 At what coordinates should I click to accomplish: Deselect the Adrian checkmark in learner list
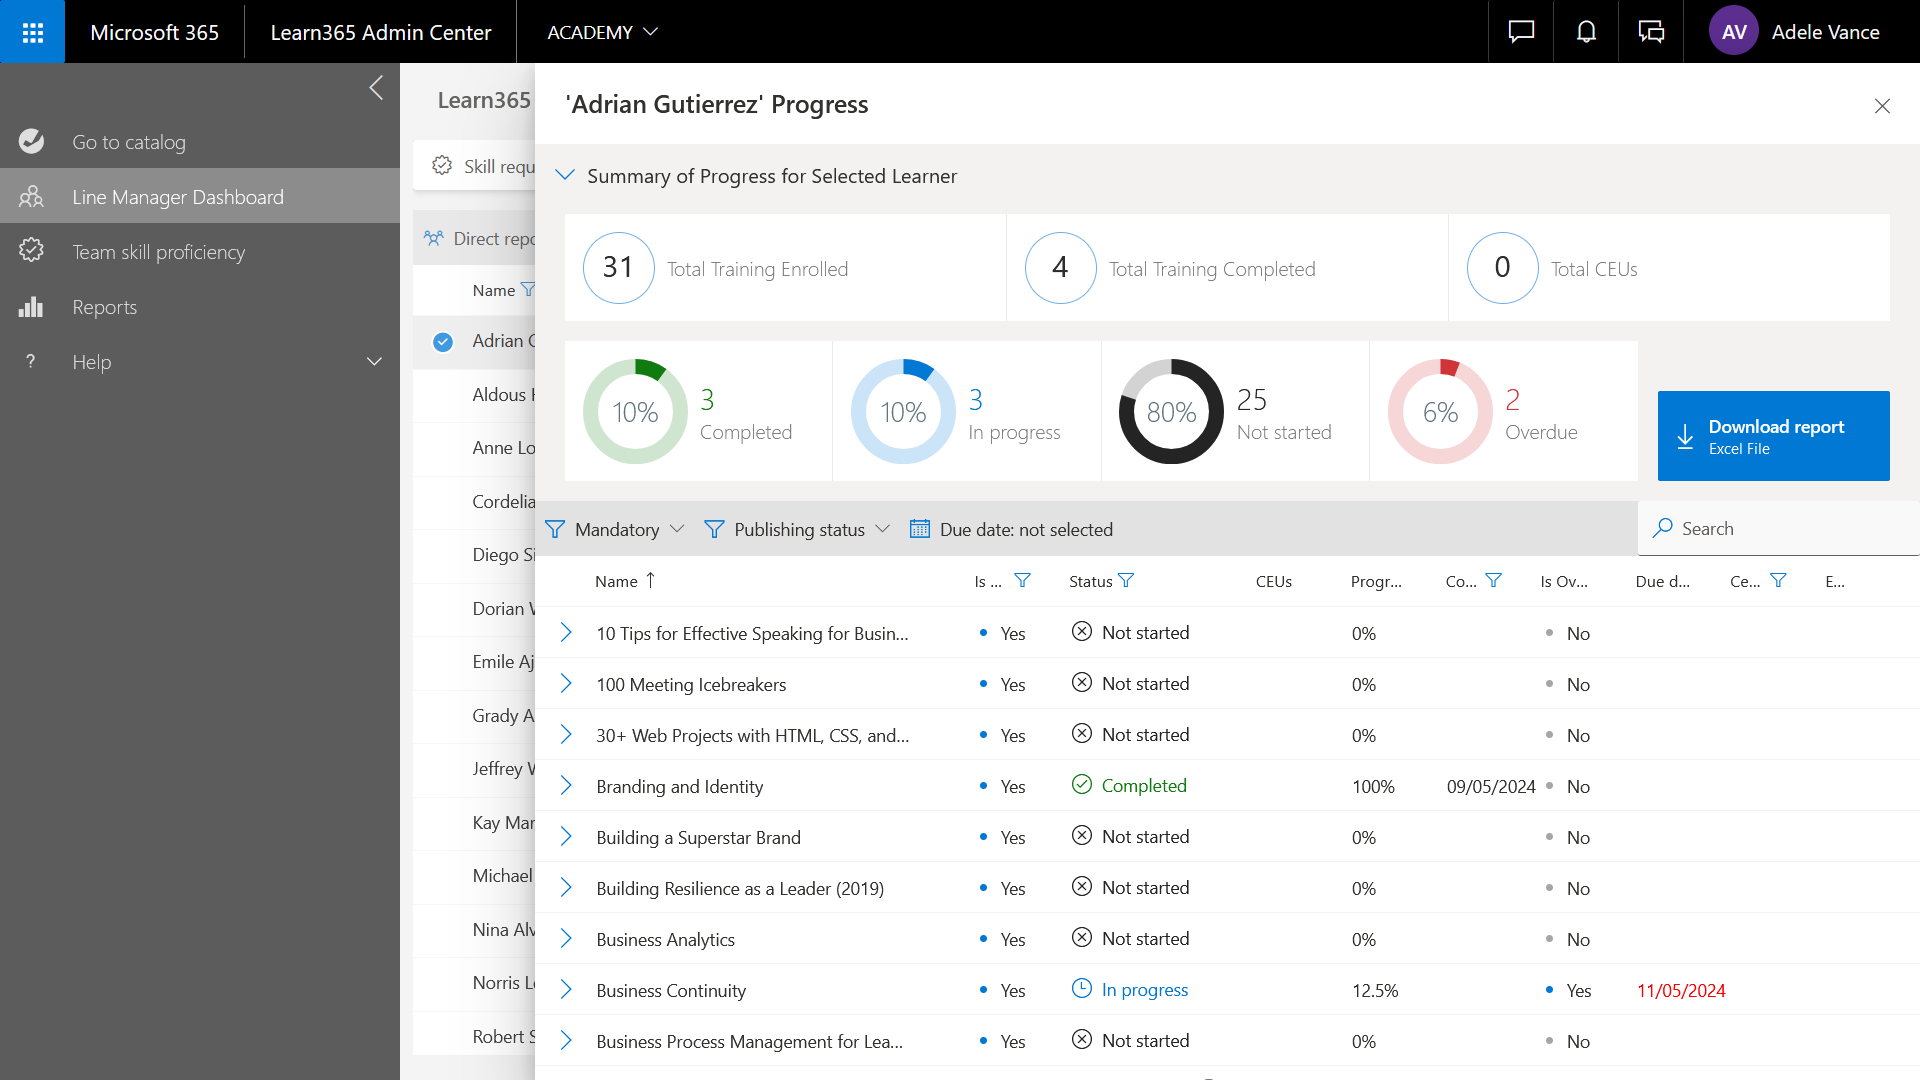tap(443, 342)
